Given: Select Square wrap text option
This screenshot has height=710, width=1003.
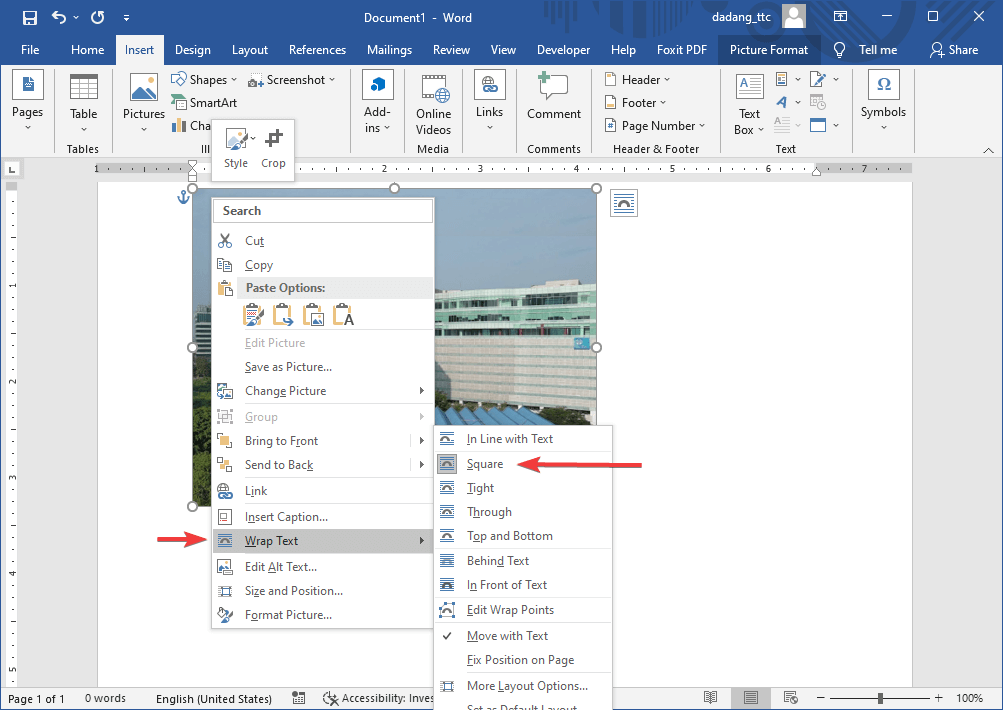Looking at the screenshot, I should [485, 464].
